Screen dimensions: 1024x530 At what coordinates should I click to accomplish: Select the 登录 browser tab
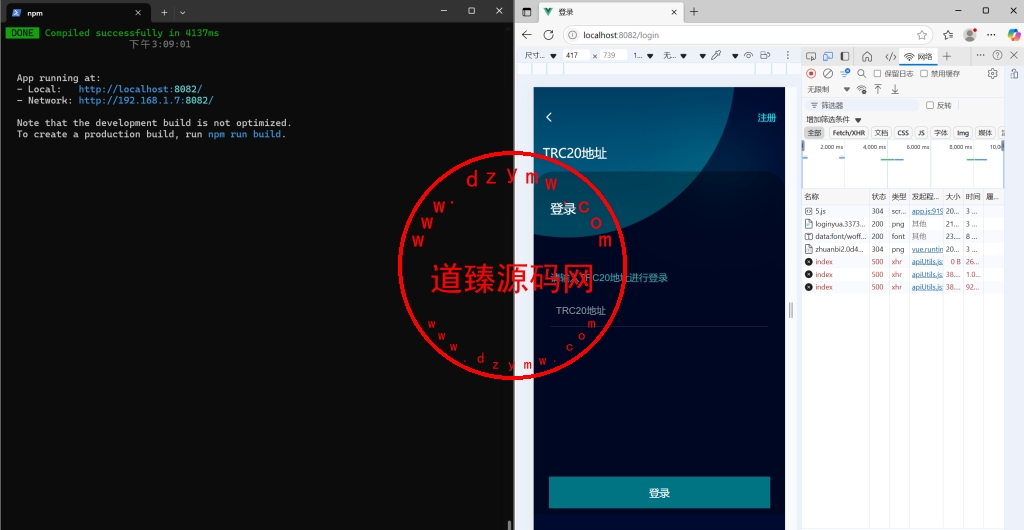click(x=610, y=12)
